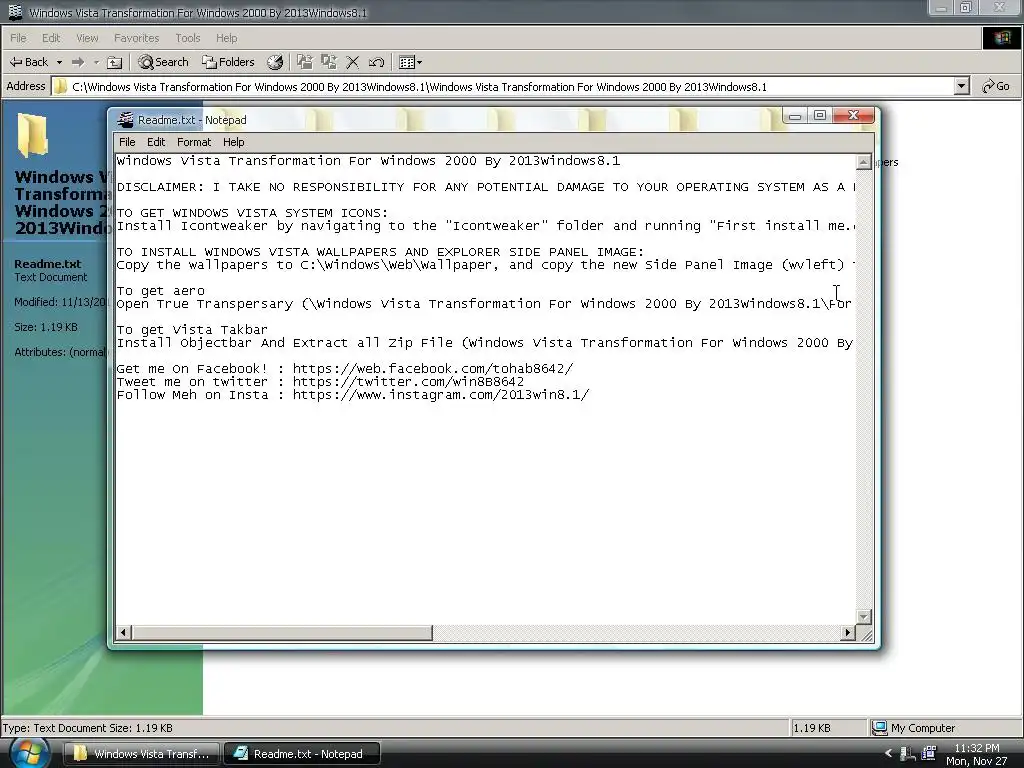The width and height of the screenshot is (1024, 768).
Task: Toggle the Folders pane in Explorer
Action: (228, 62)
